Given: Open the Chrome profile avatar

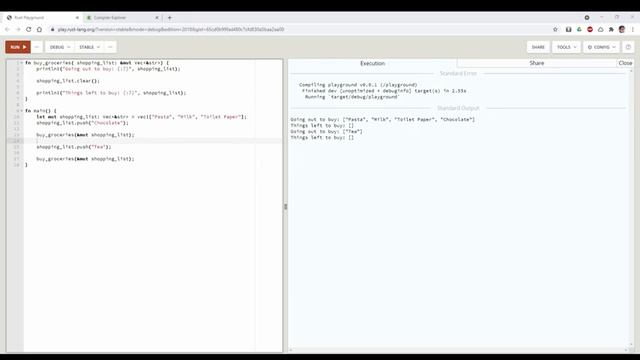Looking at the screenshot, I should pos(622,29).
